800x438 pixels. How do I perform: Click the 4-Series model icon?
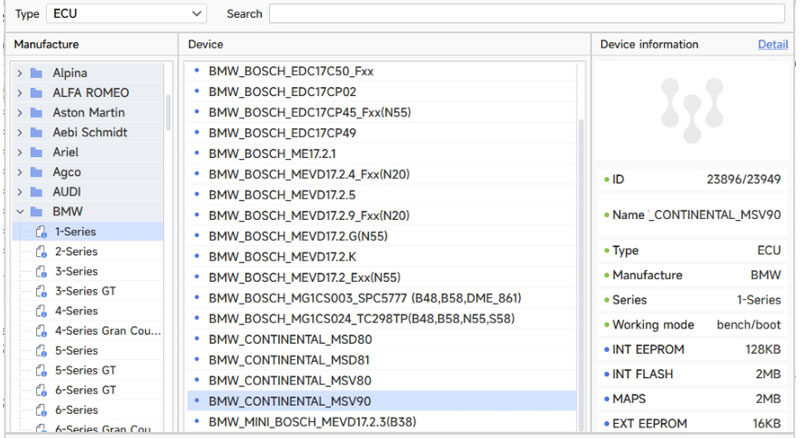(x=41, y=311)
